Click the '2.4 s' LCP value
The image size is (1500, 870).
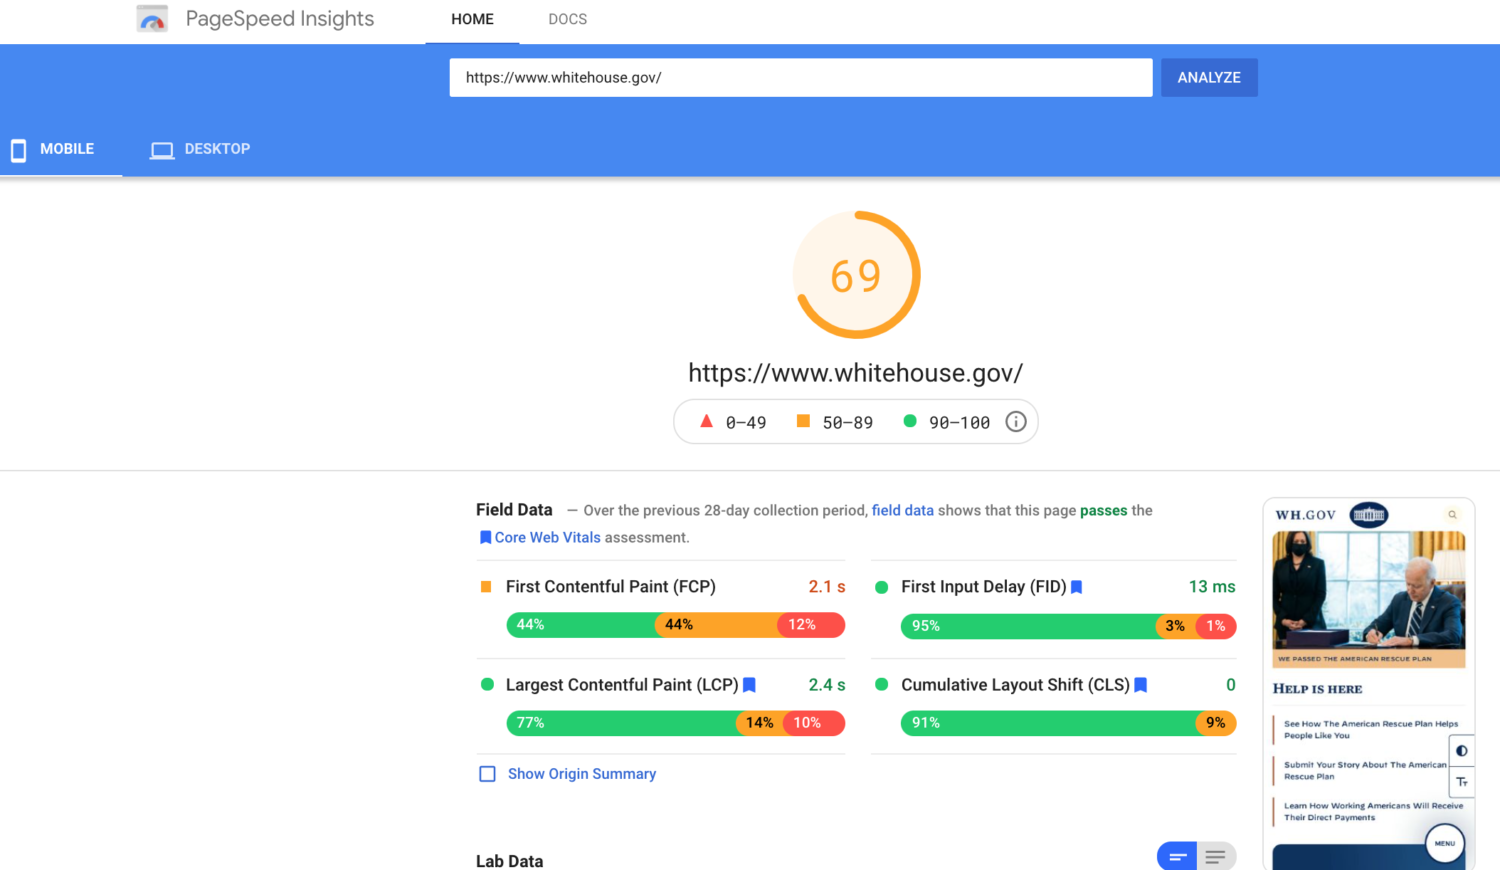click(x=827, y=685)
